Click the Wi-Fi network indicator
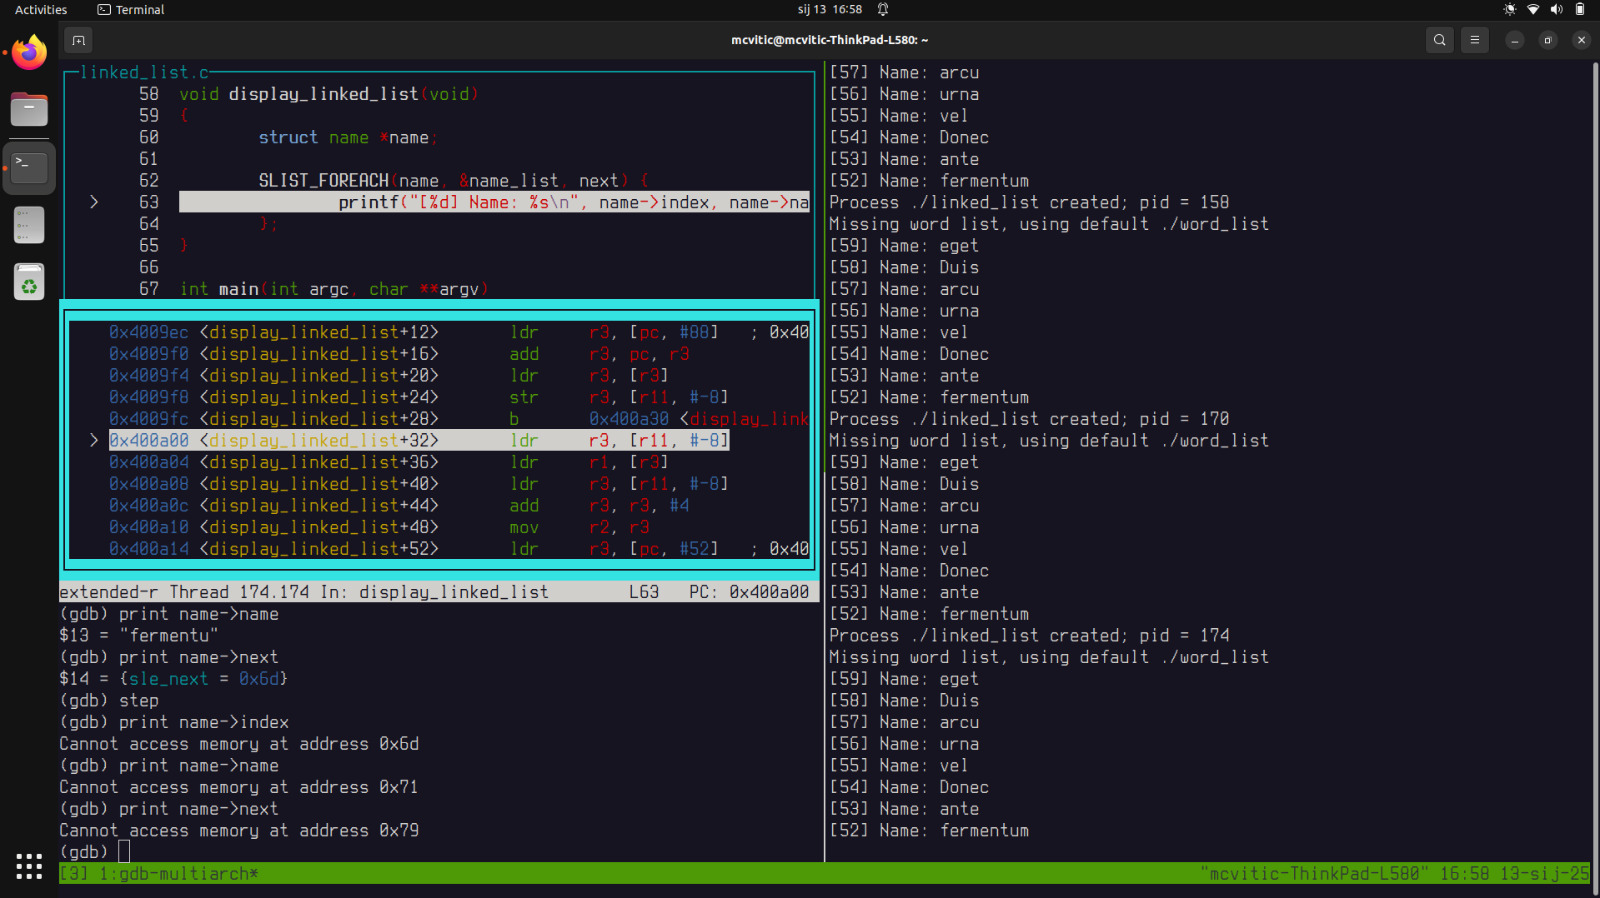Image resolution: width=1600 pixels, height=898 pixels. [x=1533, y=9]
